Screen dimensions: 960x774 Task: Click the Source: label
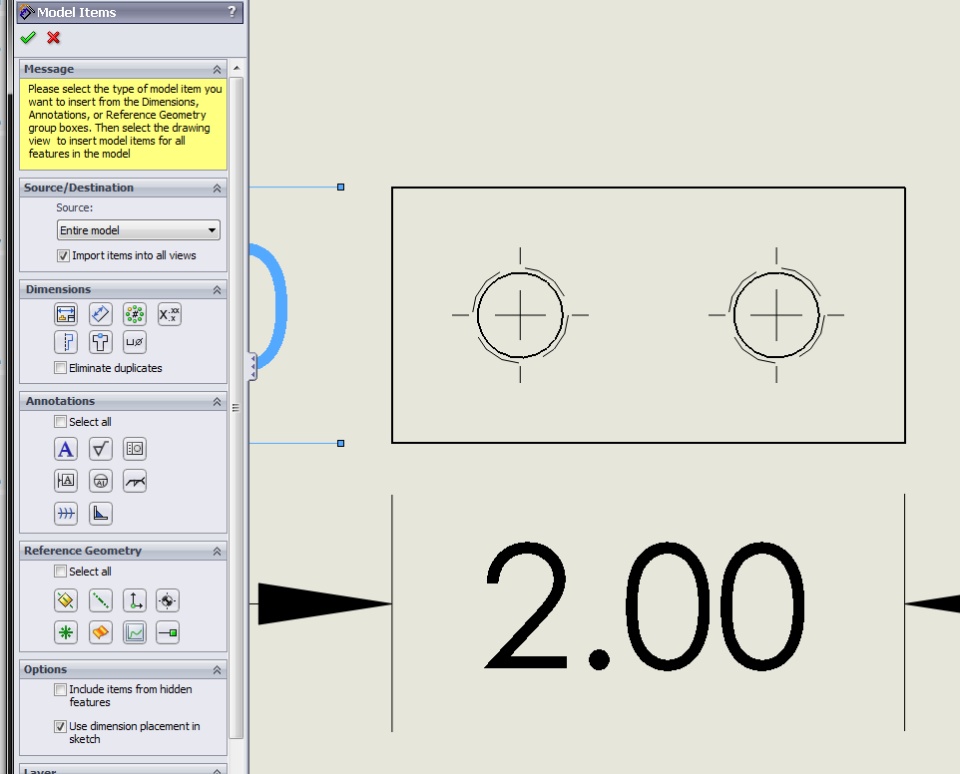pyautogui.click(x=75, y=208)
